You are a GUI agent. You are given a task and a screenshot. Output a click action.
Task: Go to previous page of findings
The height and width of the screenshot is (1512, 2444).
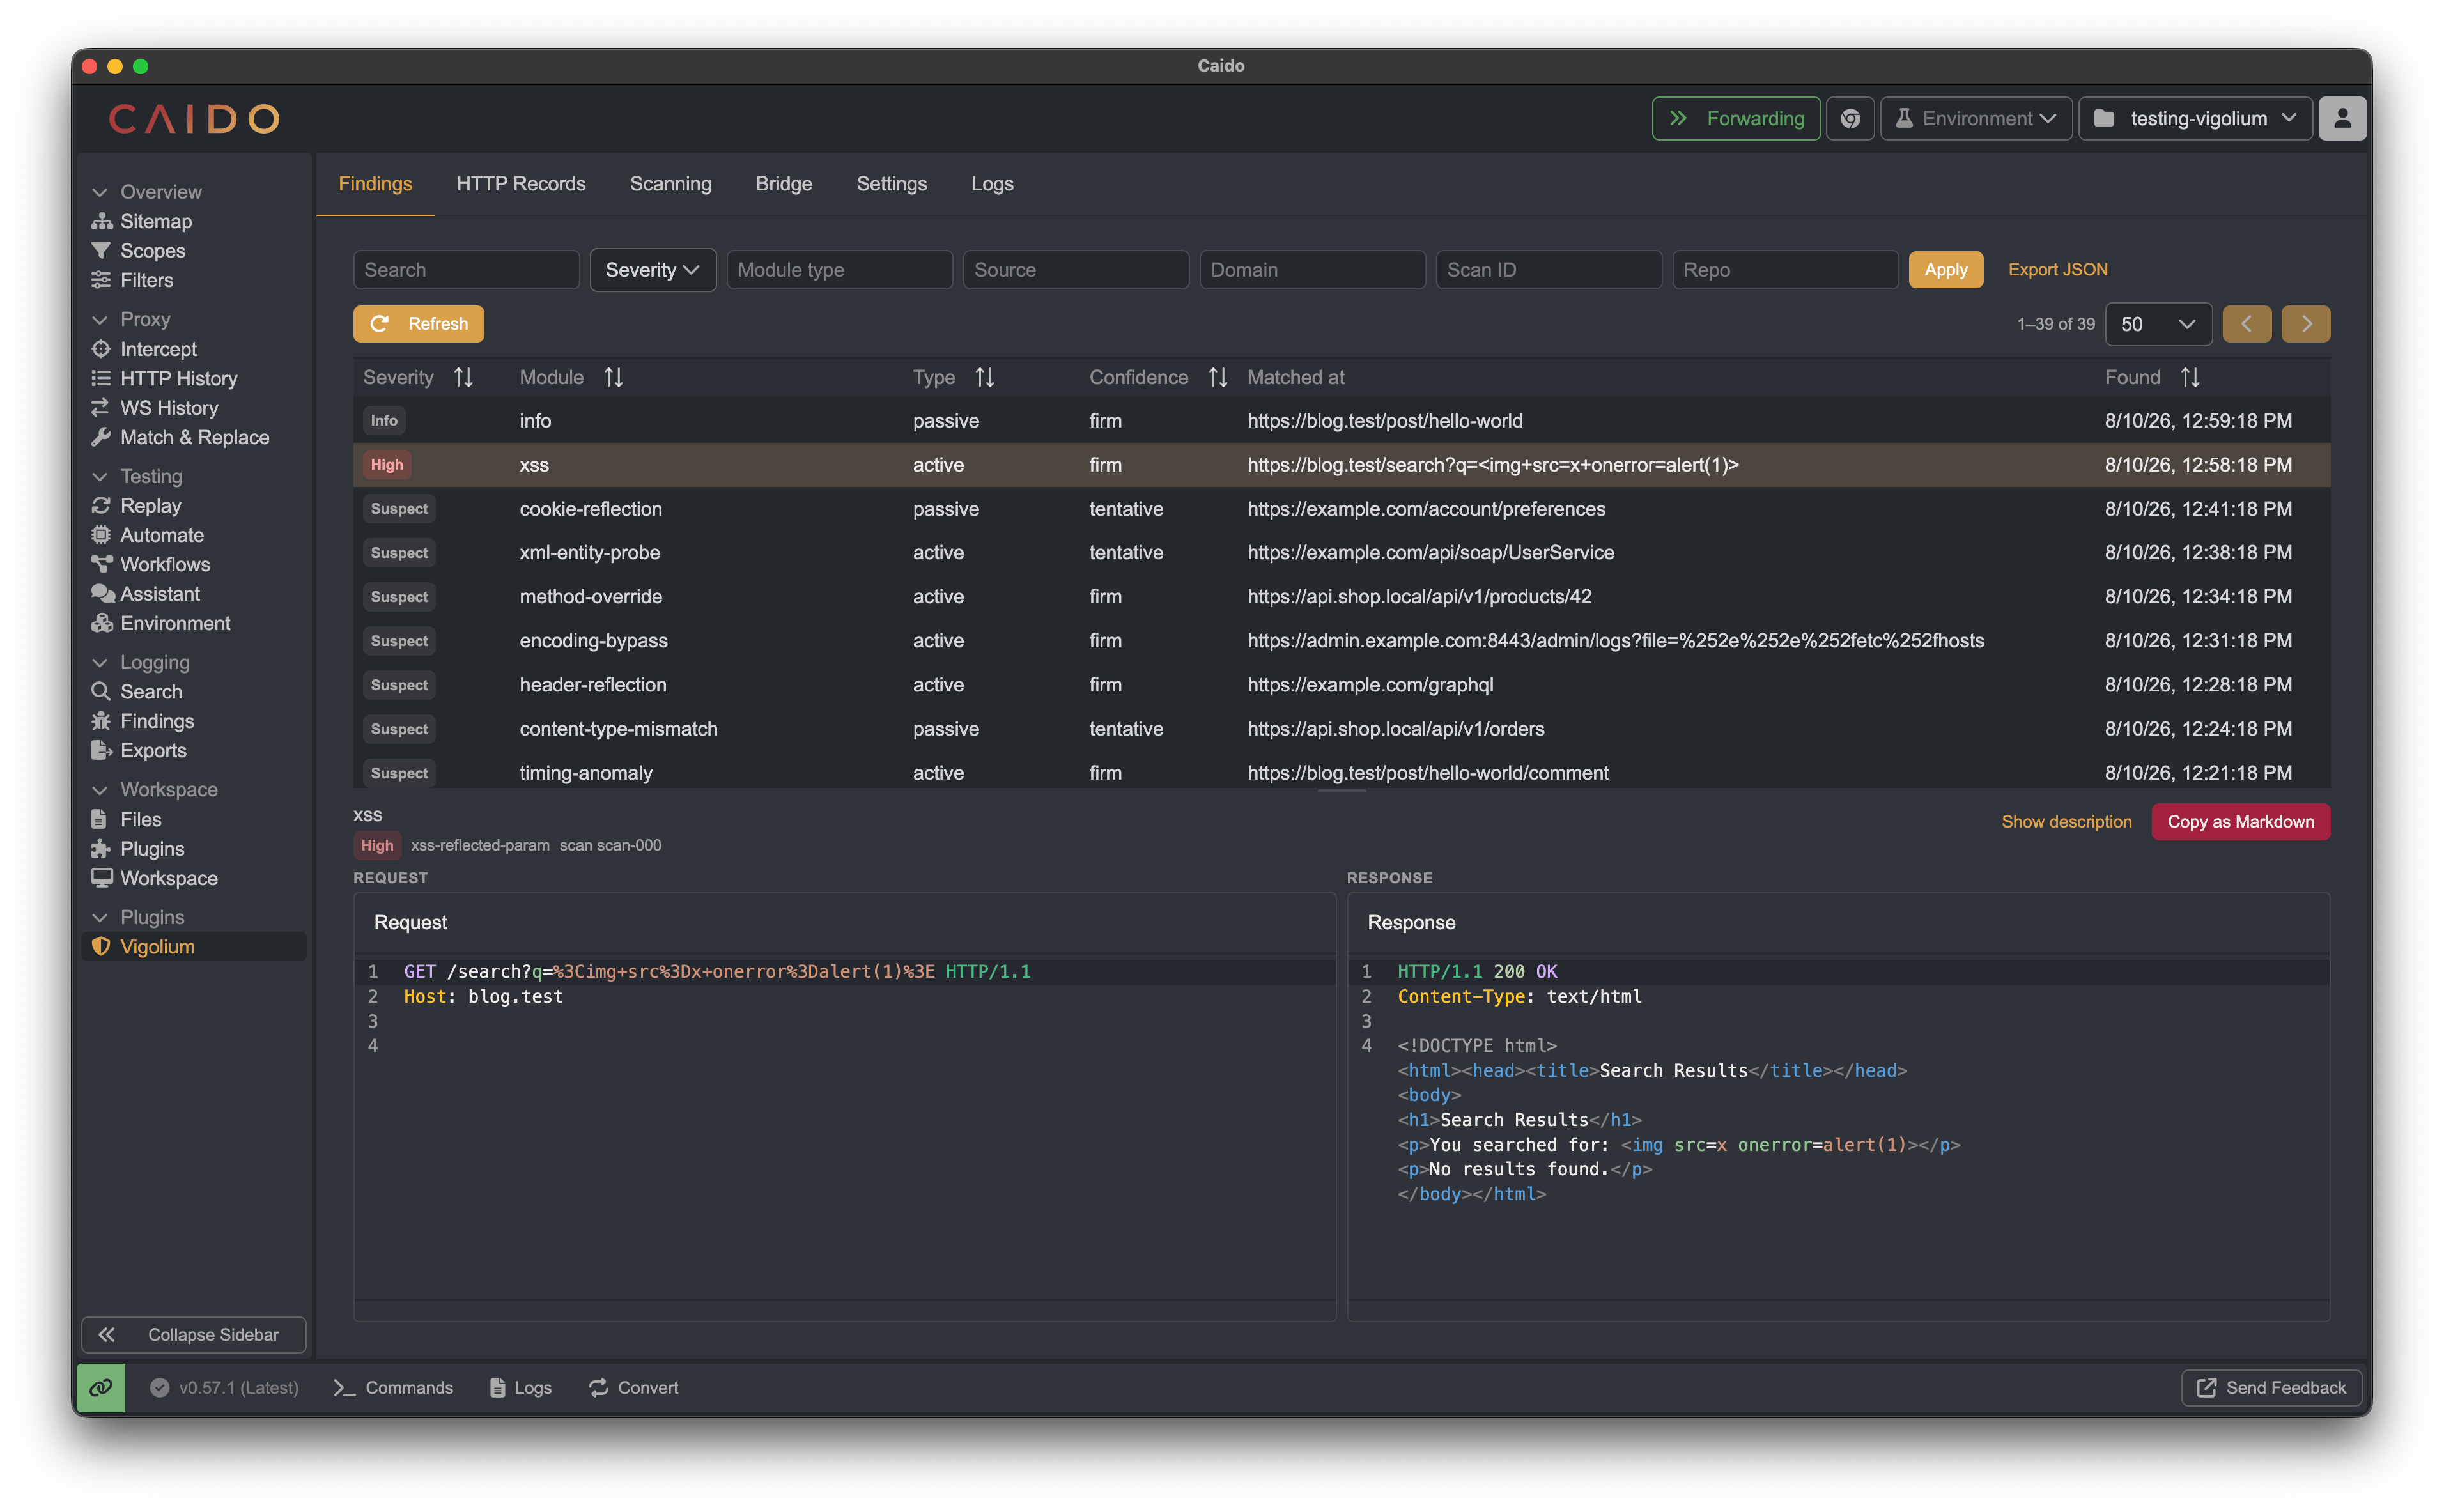click(2246, 324)
